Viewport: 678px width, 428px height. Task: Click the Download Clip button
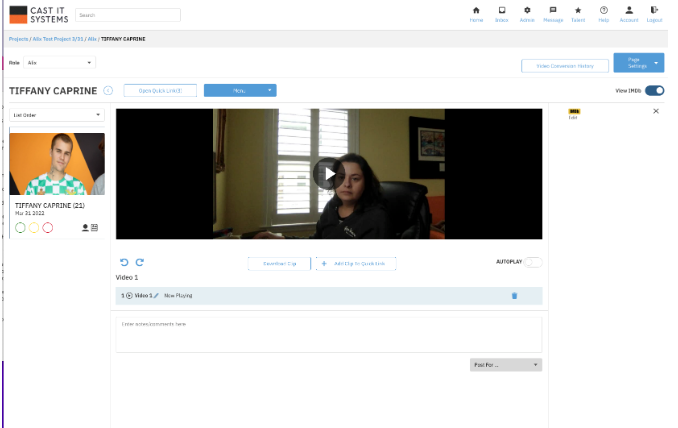pyautogui.click(x=279, y=264)
